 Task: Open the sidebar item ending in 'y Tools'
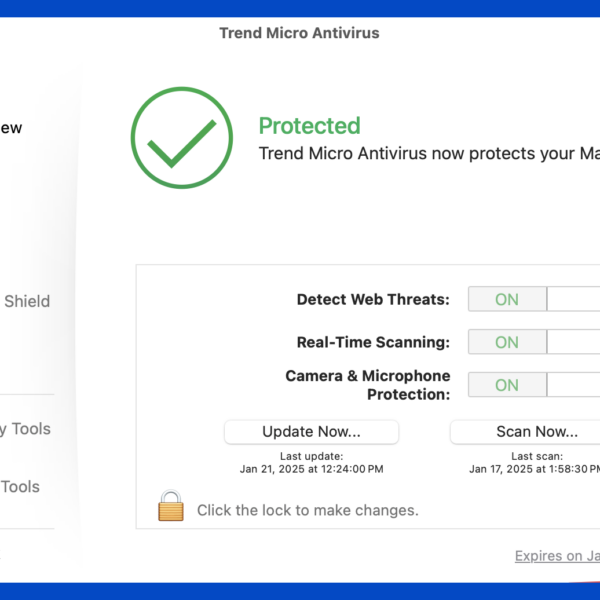point(25,429)
